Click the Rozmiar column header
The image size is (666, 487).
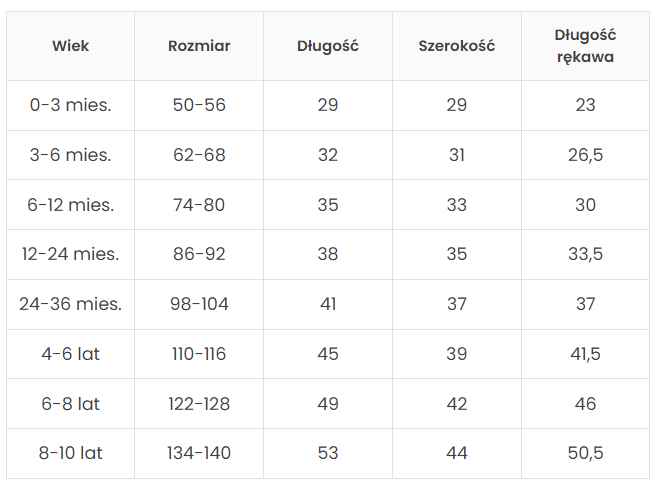coord(199,46)
